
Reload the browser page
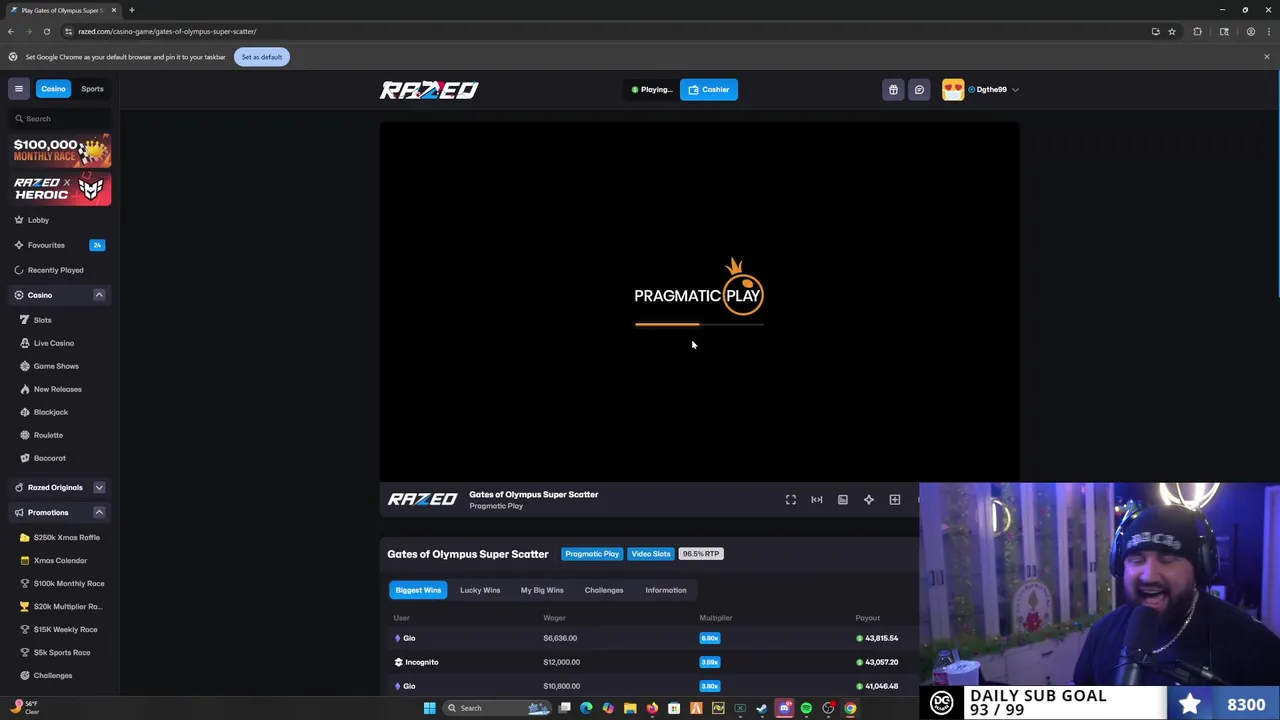[x=46, y=31]
